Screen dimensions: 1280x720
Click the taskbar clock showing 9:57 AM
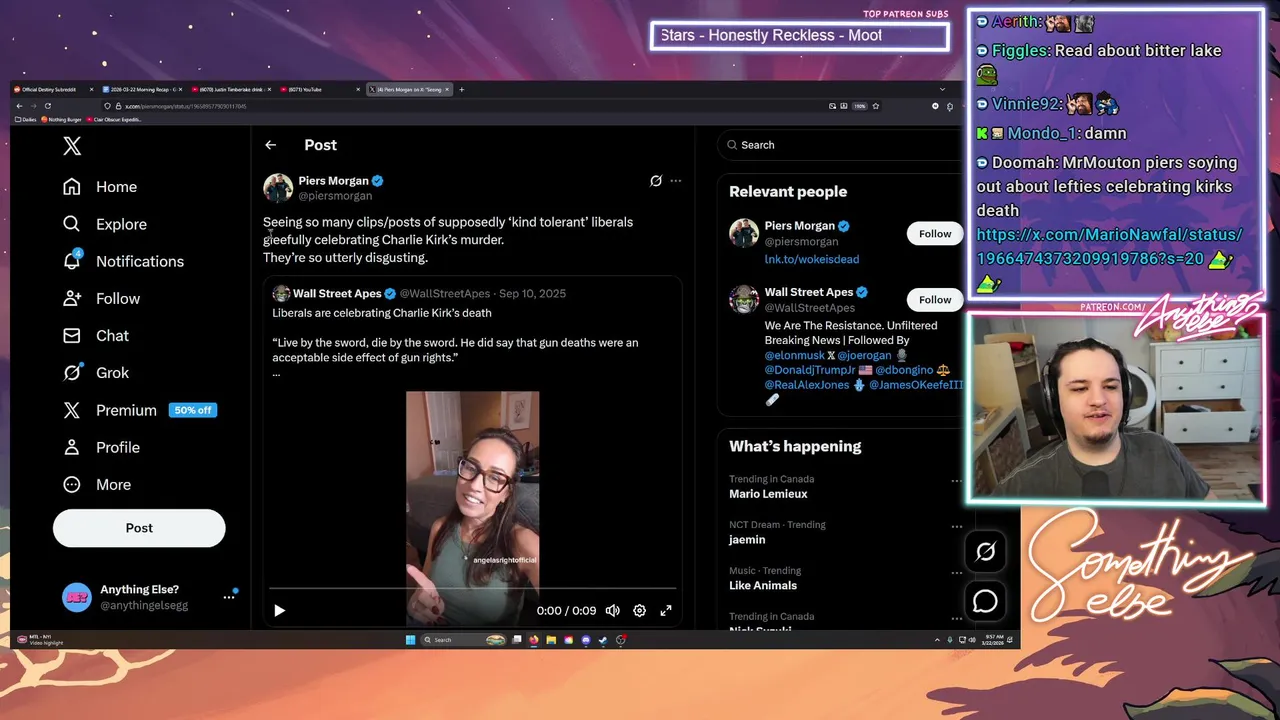pyautogui.click(x=994, y=640)
